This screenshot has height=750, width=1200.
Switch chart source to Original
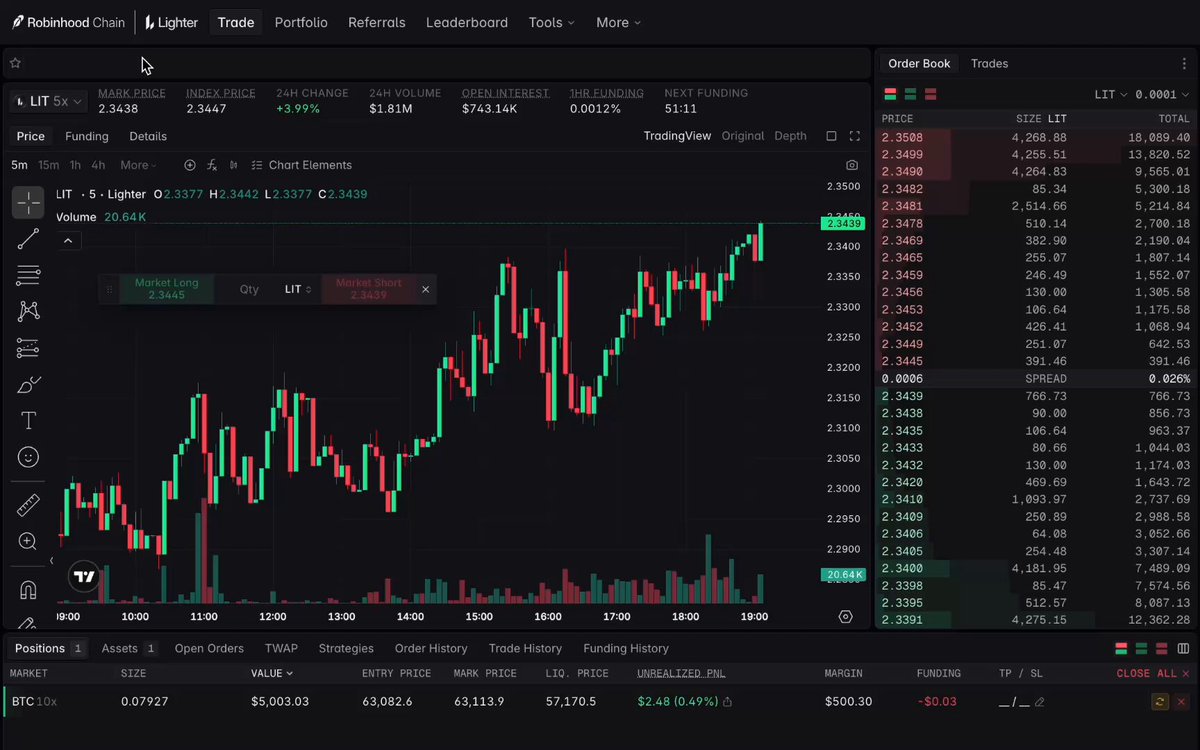coord(743,136)
